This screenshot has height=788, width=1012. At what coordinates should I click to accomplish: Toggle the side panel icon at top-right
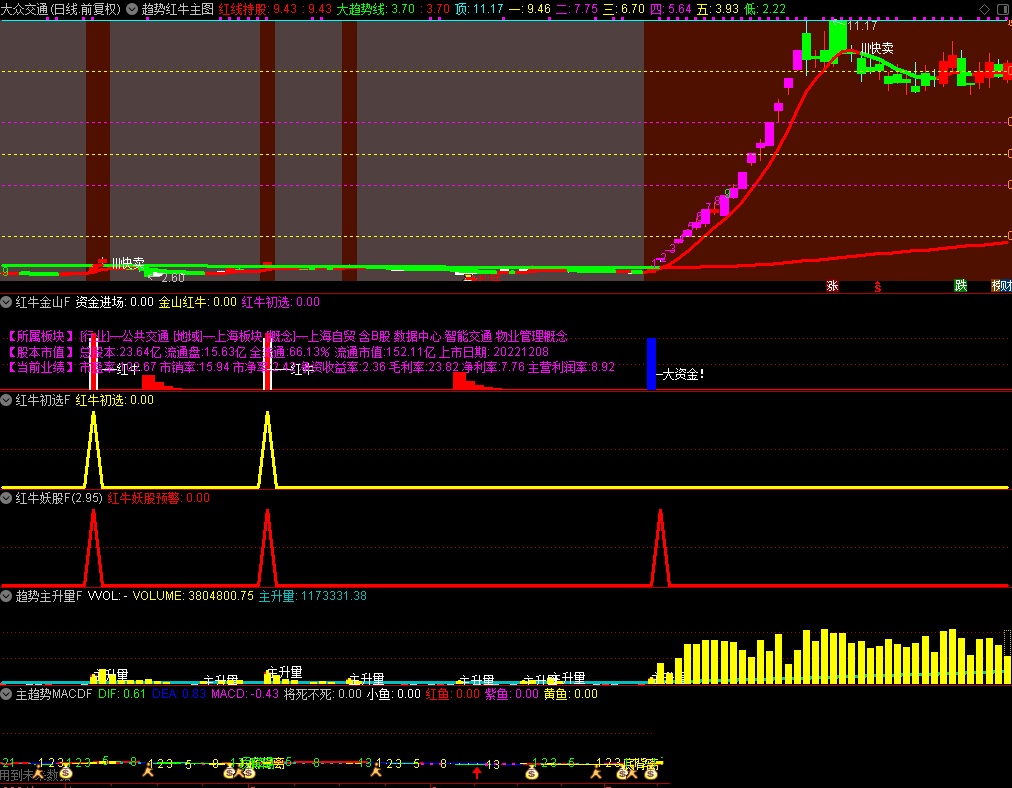1003,9
